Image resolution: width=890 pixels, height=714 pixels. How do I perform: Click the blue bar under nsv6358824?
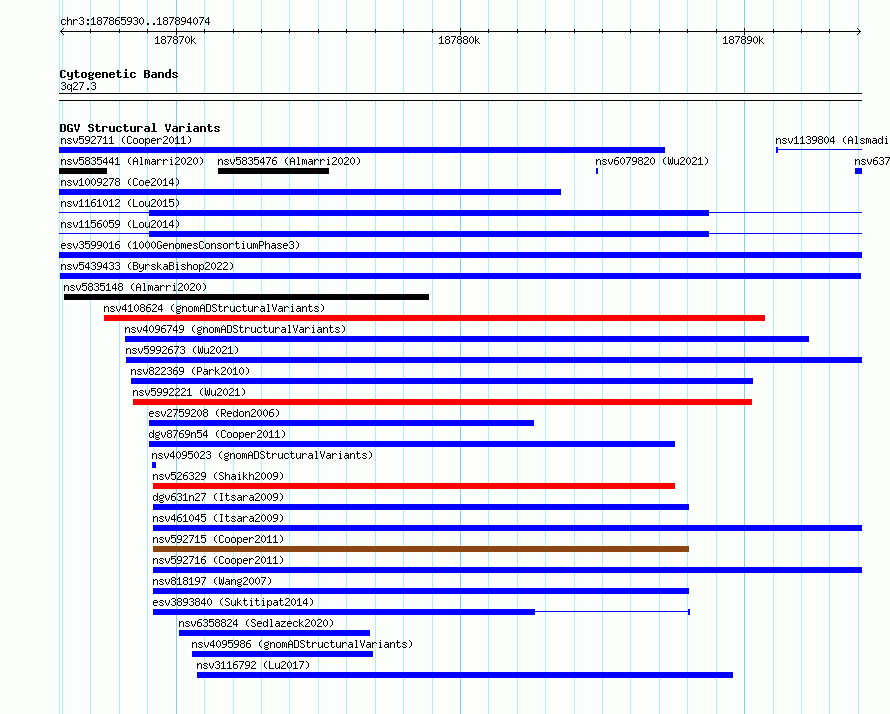pos(274,633)
